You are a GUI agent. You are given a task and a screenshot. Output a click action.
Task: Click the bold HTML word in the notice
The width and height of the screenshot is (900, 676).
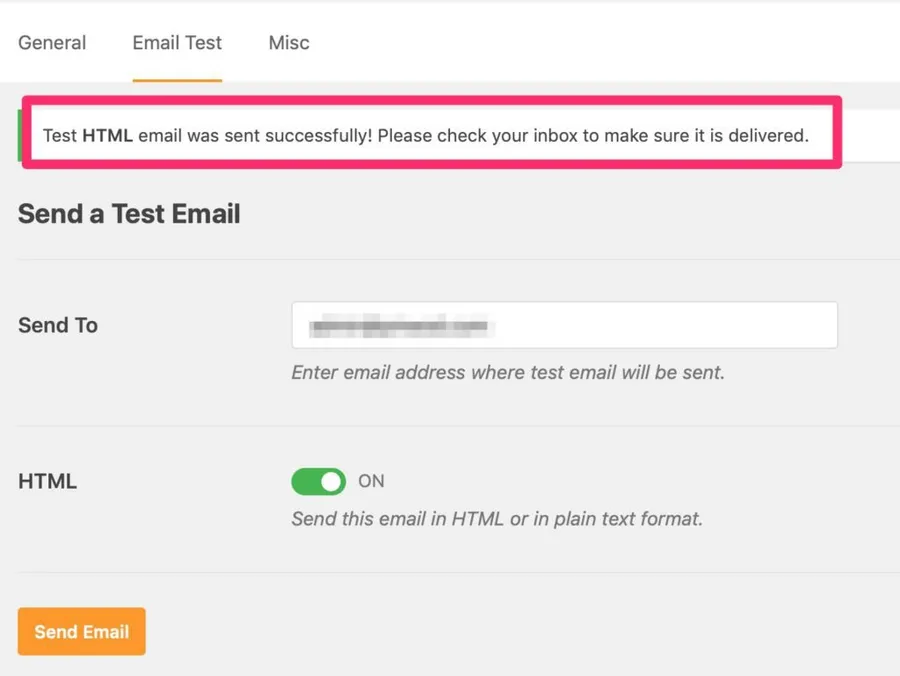(x=107, y=135)
